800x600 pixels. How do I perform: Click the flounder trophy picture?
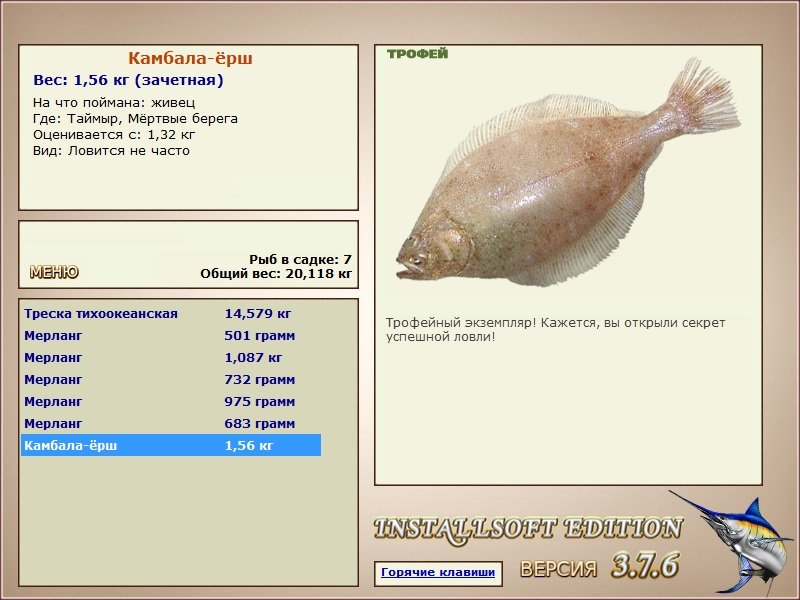[568, 173]
